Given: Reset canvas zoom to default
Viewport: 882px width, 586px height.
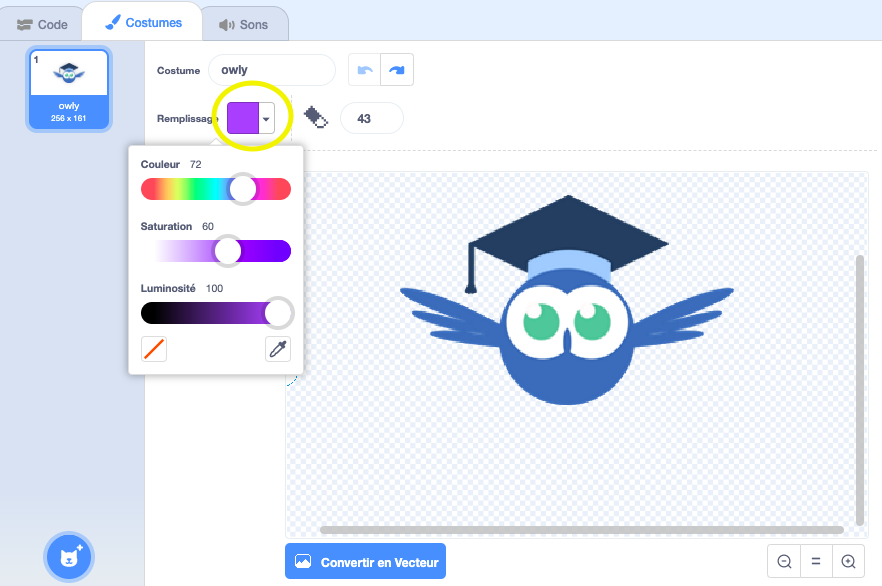Looking at the screenshot, I should click(x=816, y=561).
